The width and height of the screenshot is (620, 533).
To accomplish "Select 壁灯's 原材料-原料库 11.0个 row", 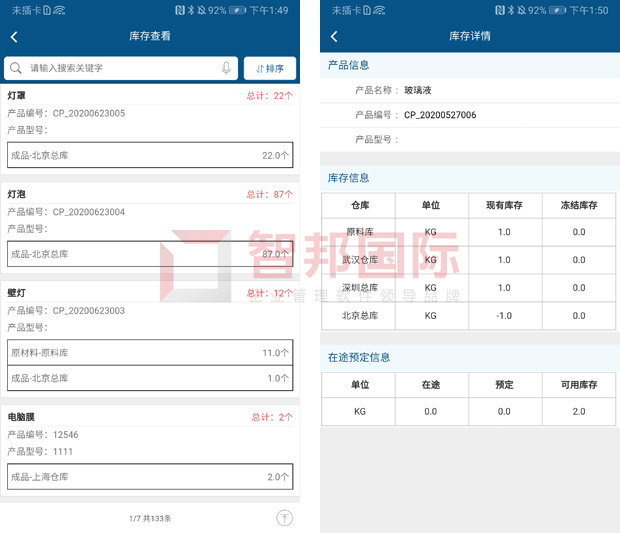I will 150,352.
